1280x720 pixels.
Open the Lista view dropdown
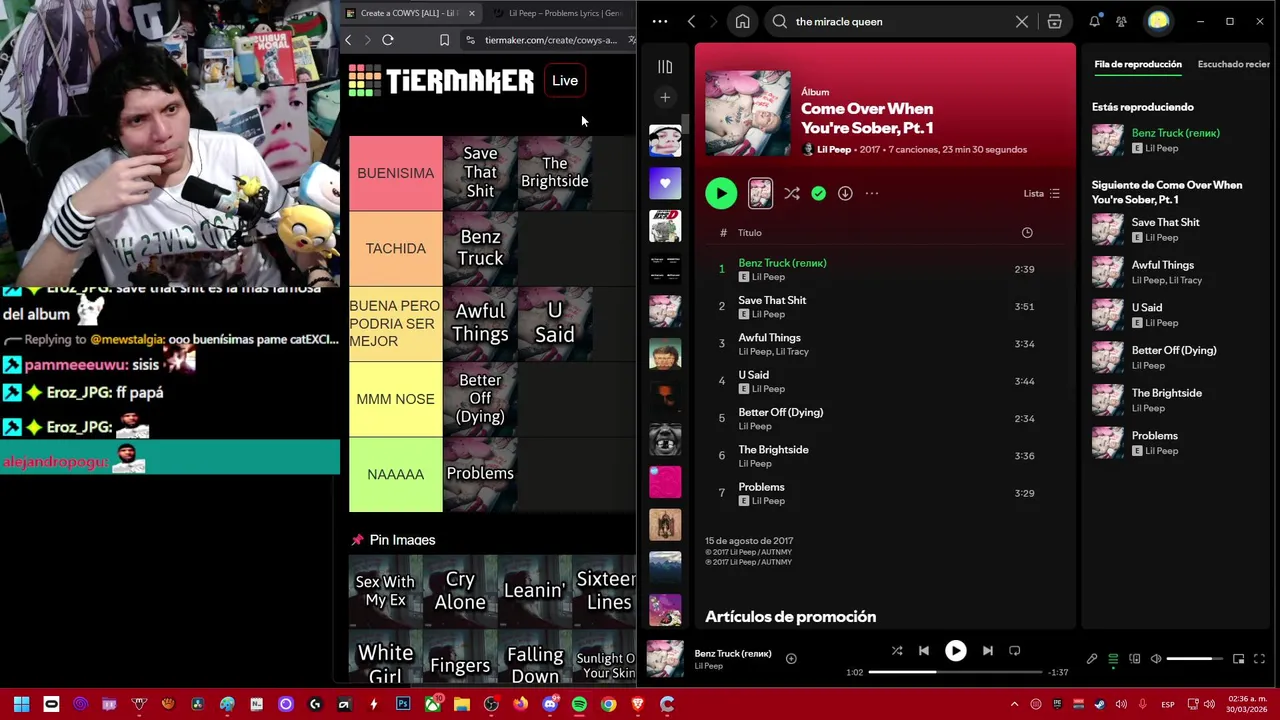click(x=1041, y=193)
